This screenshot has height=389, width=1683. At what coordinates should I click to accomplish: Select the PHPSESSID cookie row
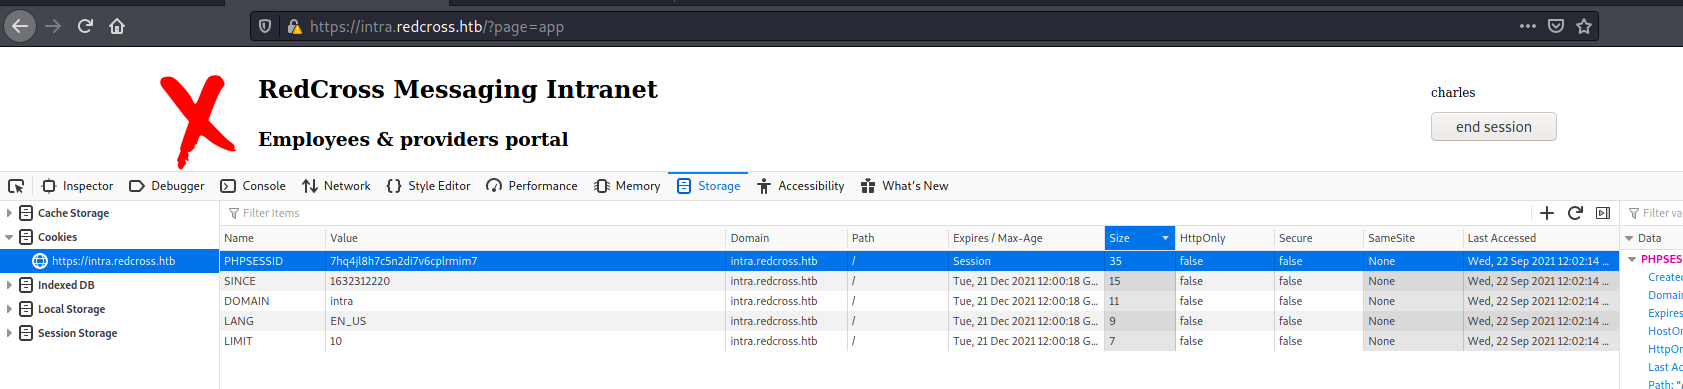[918, 261]
